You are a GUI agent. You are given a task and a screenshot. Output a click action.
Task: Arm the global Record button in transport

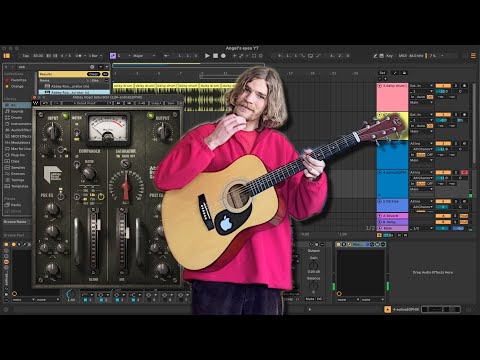click(223, 56)
